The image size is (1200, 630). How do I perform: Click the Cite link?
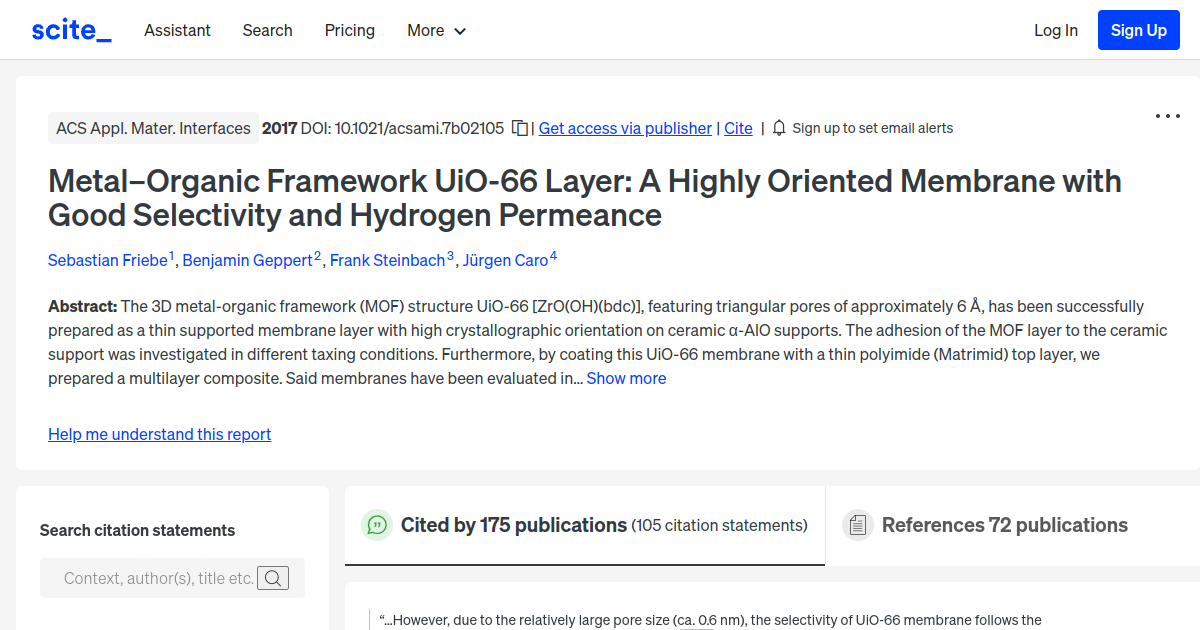[738, 128]
